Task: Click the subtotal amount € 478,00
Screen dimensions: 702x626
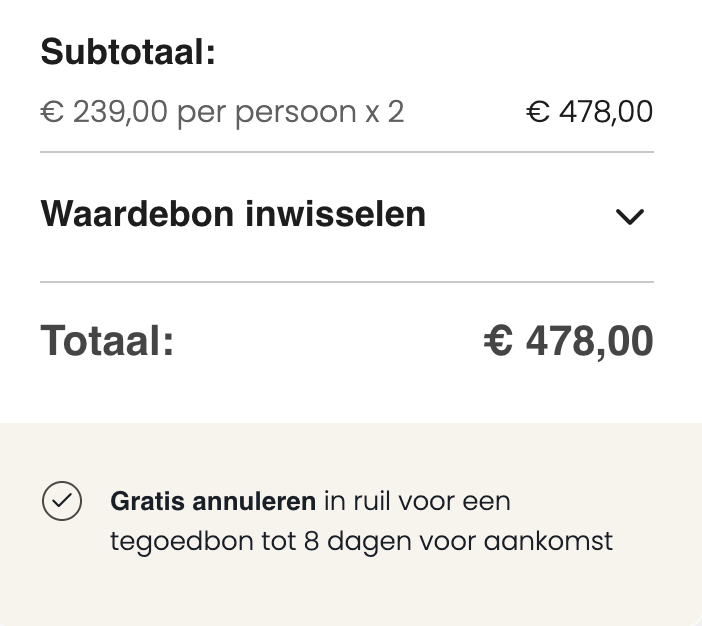Action: click(589, 111)
